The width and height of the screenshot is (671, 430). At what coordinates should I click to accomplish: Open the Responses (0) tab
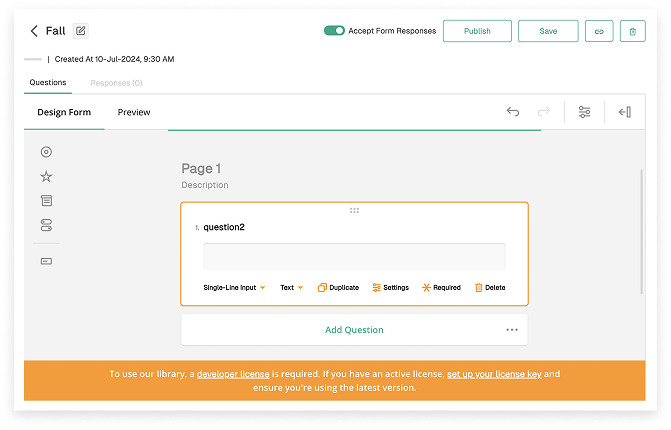(x=116, y=83)
